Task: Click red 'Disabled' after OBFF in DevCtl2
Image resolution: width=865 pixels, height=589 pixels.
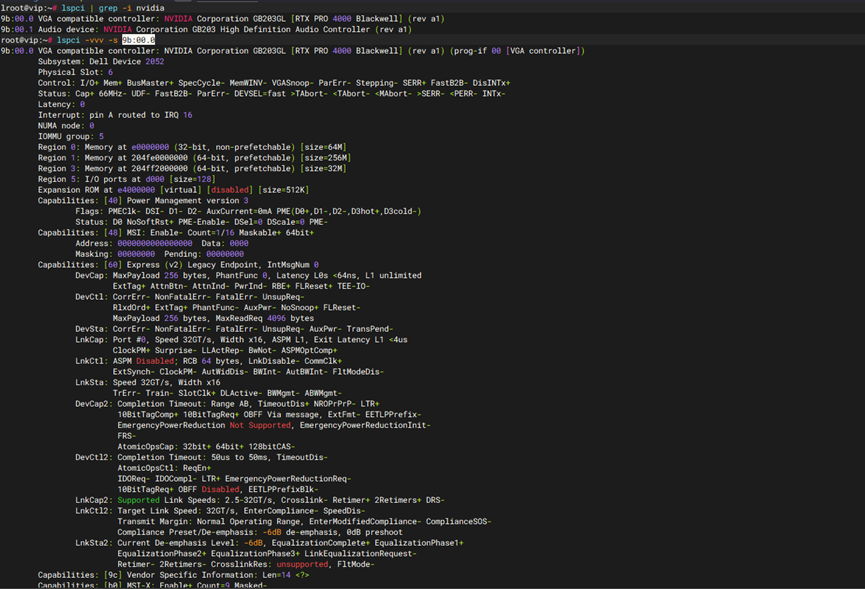Action: [221, 489]
